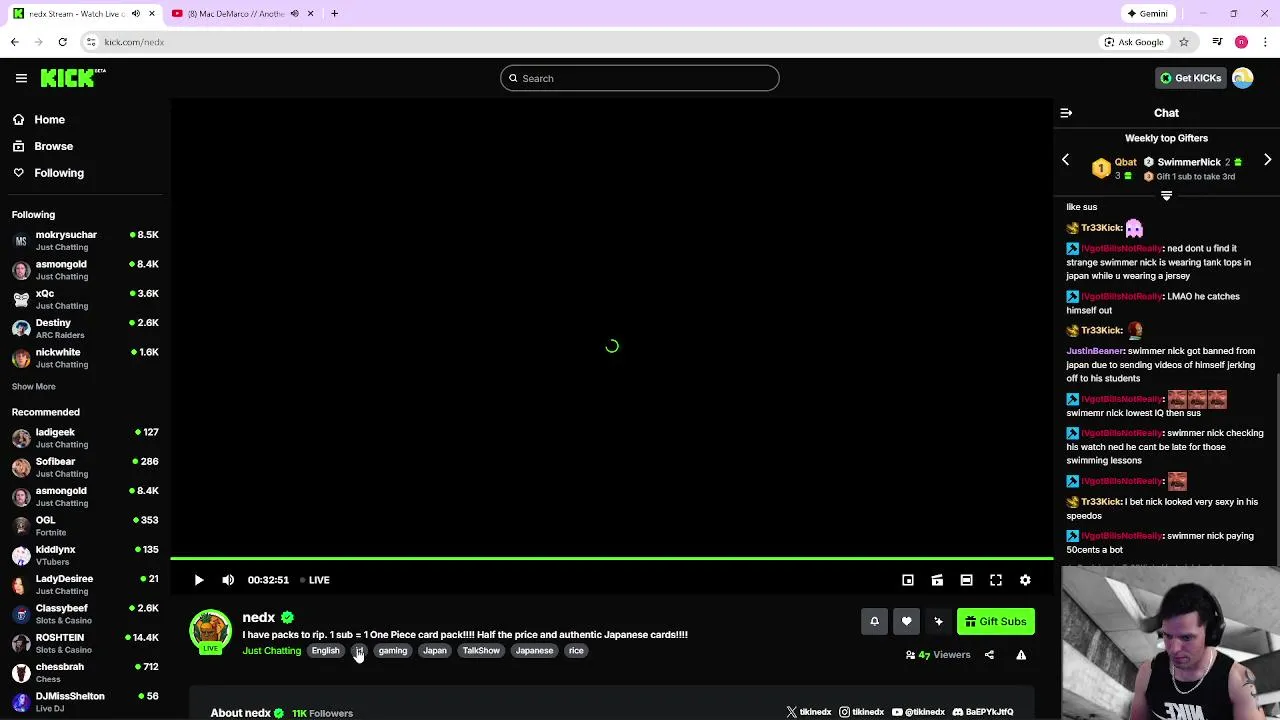
Task: Collapse the chat panel icon
Action: pos(1066,113)
